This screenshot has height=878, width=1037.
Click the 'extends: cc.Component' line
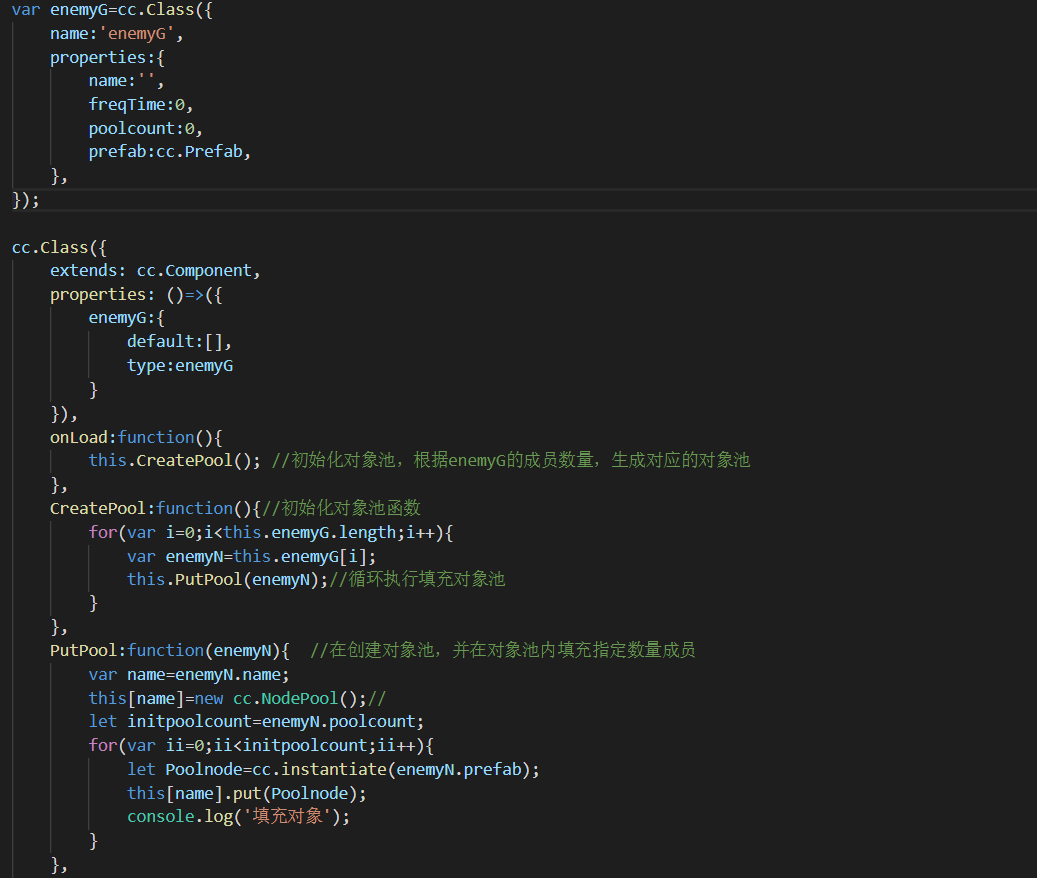pos(155,270)
